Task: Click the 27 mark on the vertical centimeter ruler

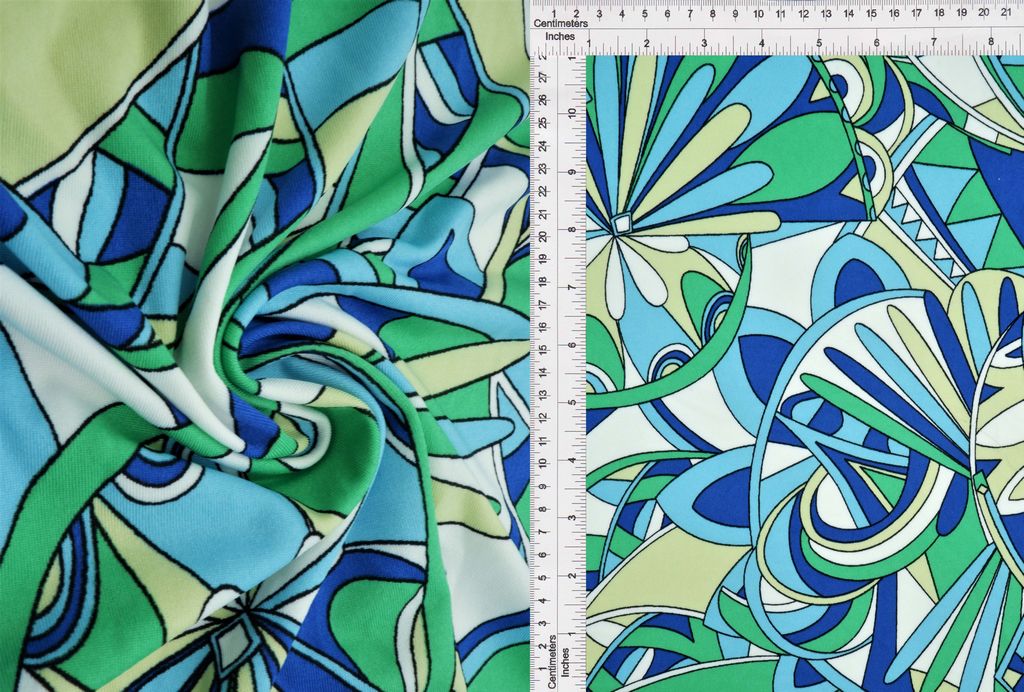Action: pyautogui.click(x=545, y=77)
